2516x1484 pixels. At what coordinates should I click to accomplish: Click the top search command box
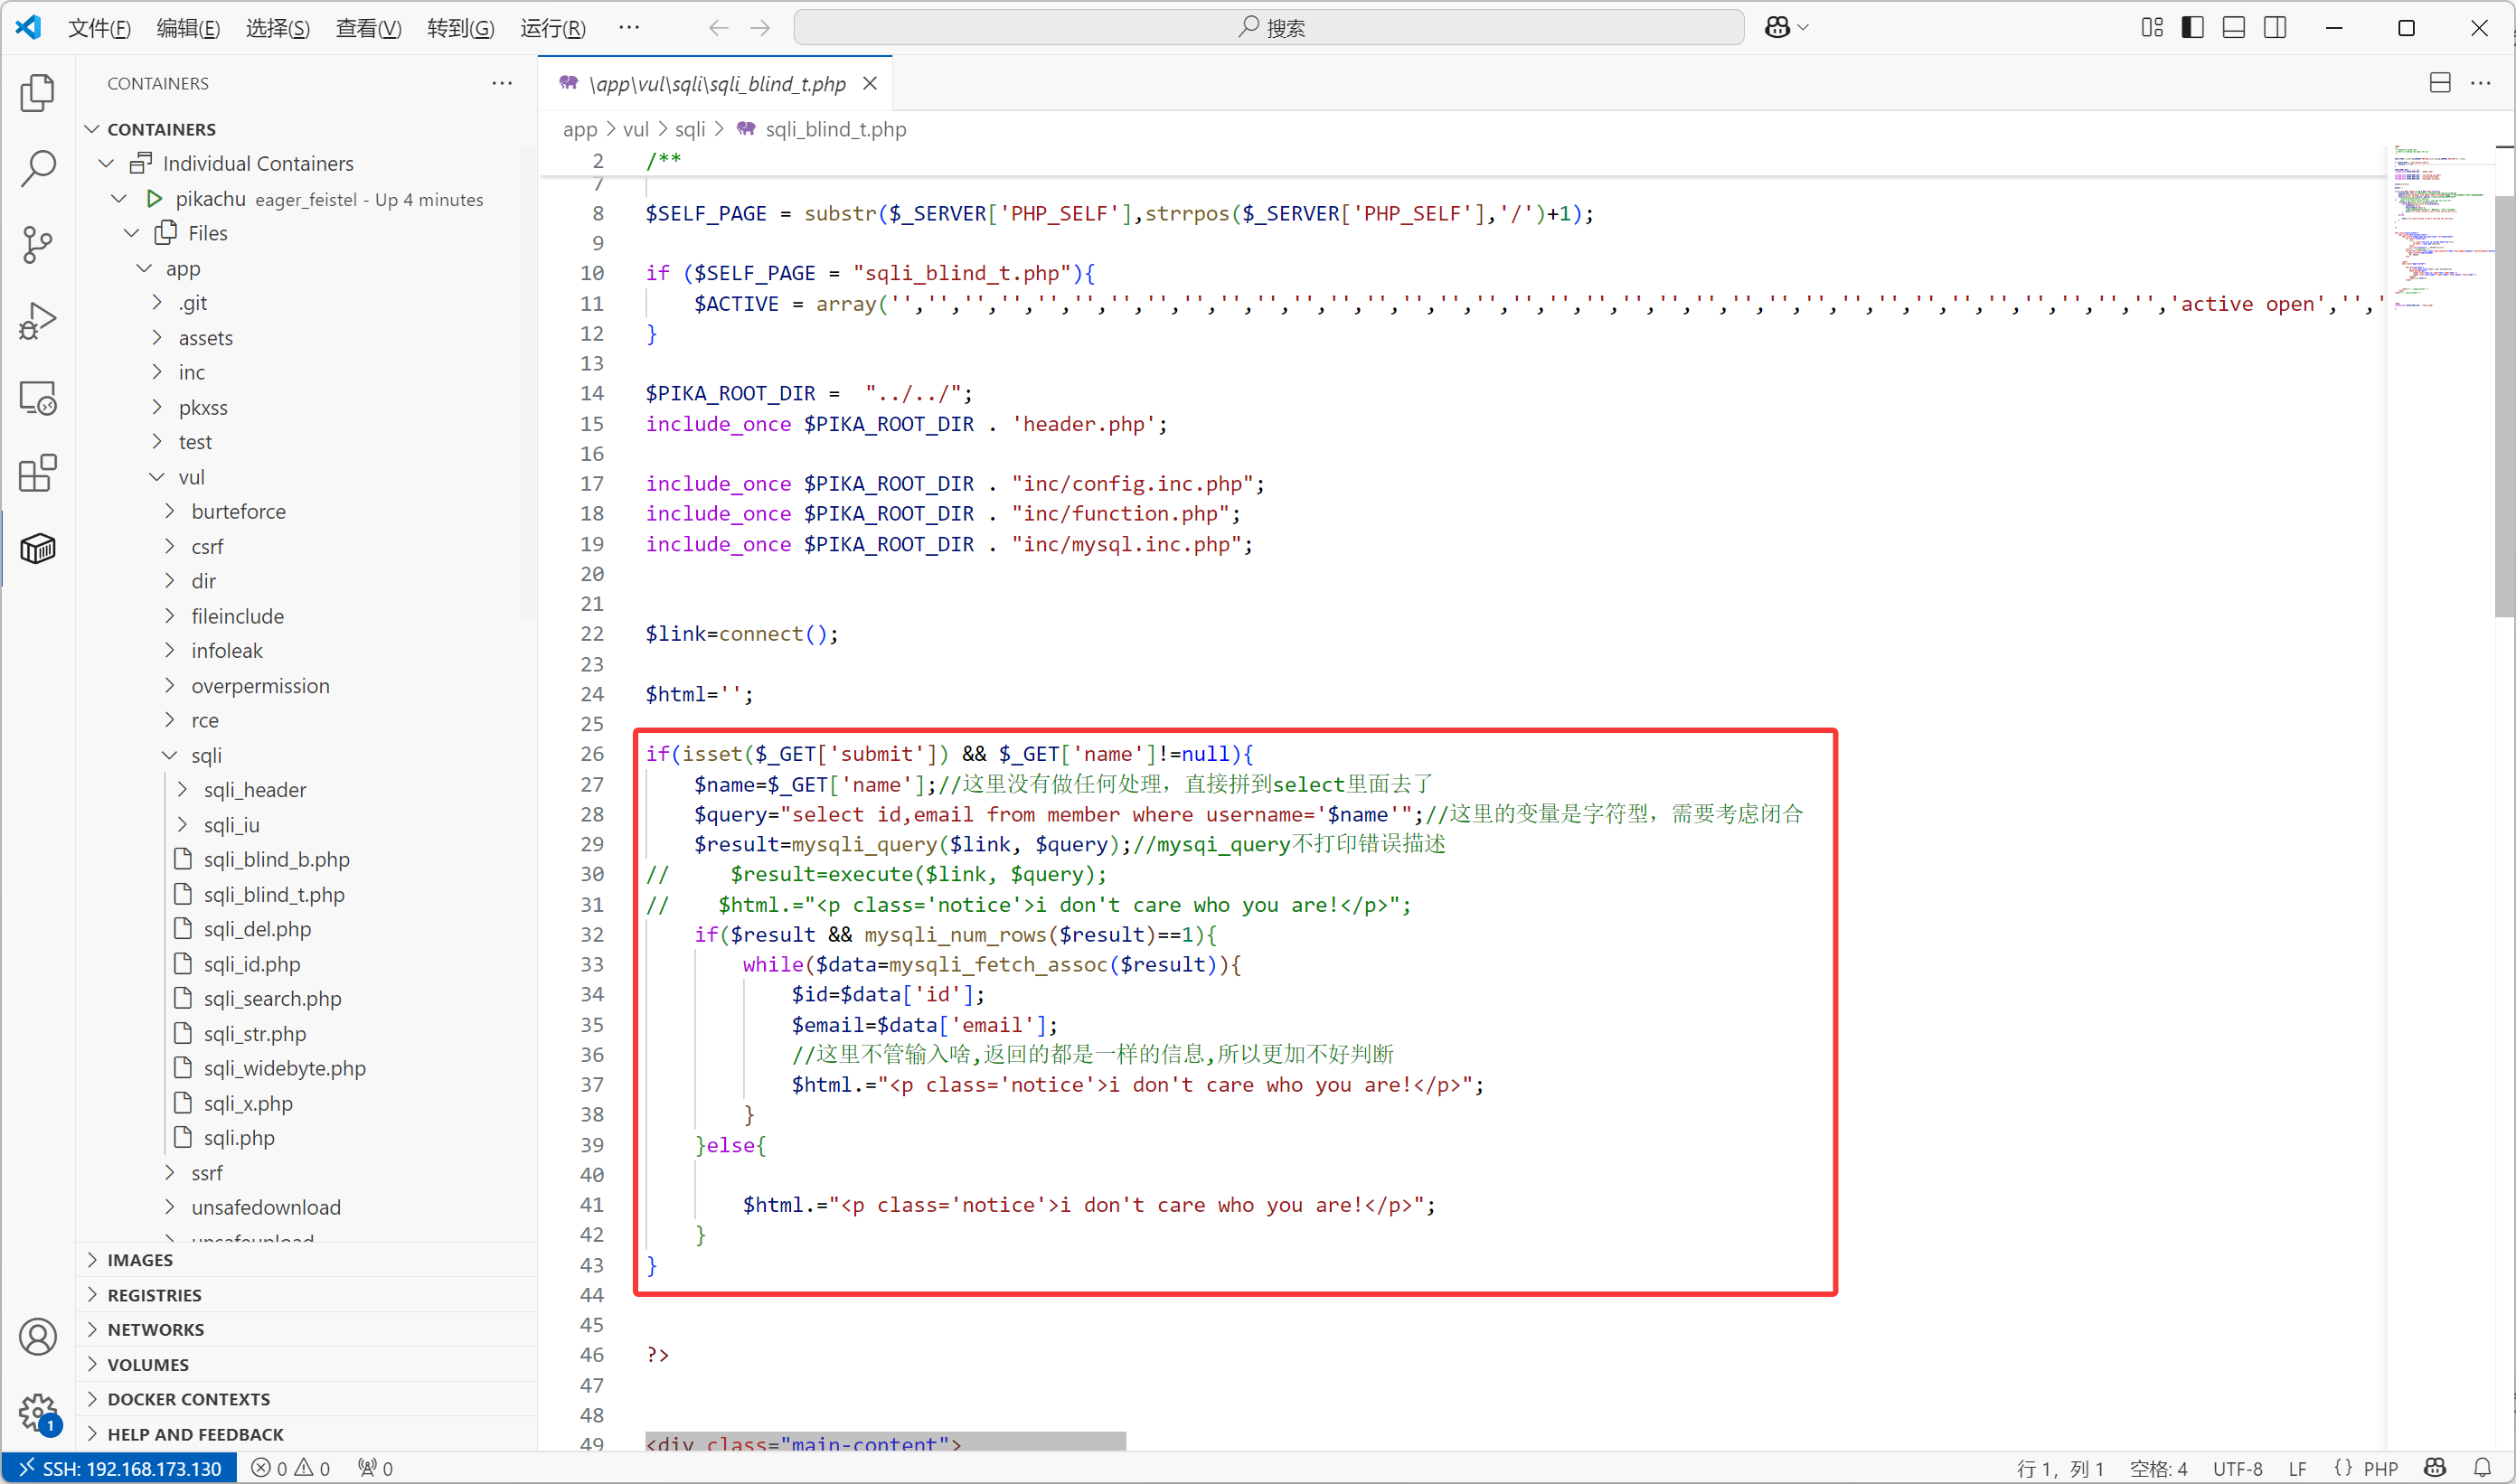pos(1268,27)
